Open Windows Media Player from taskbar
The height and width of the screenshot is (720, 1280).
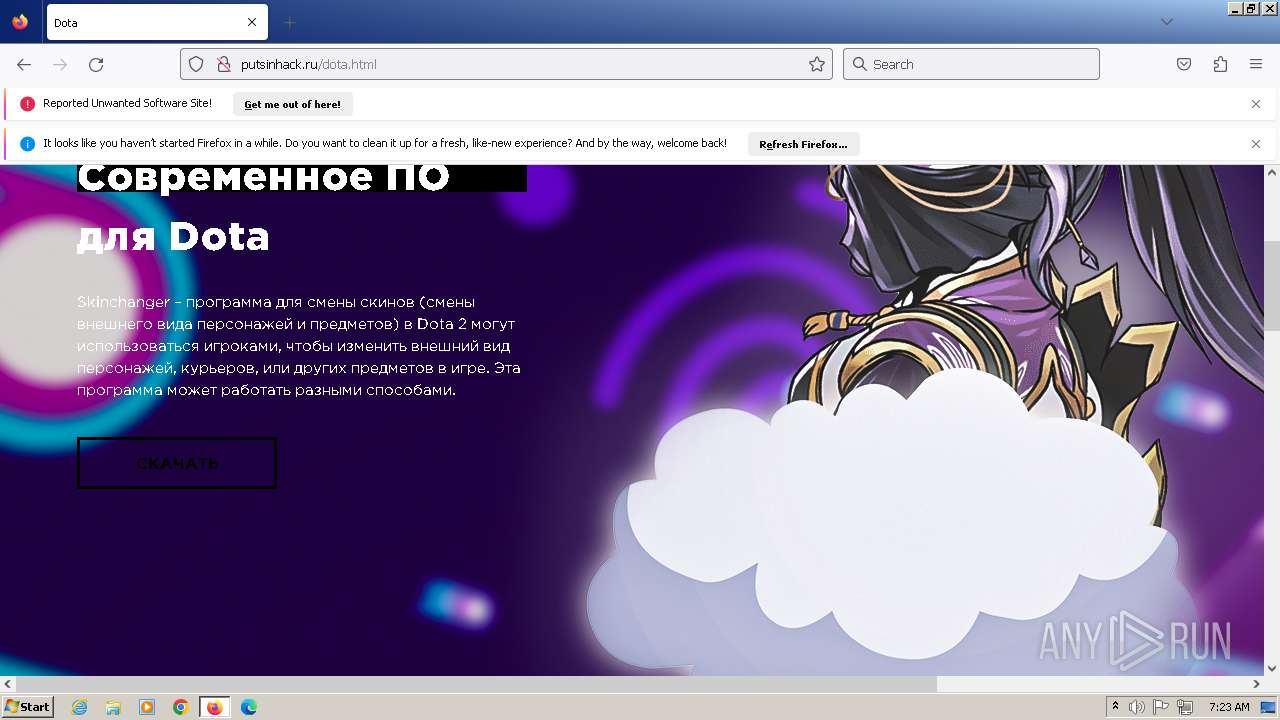point(147,707)
